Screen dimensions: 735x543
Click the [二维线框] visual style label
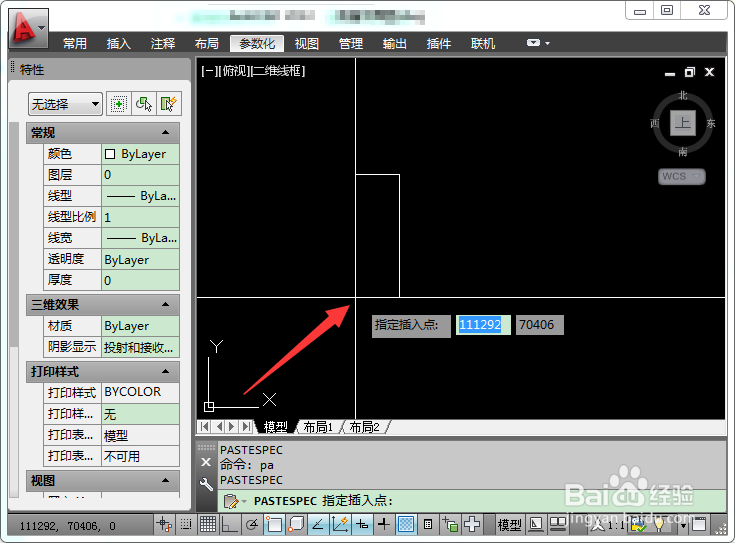click(x=278, y=71)
